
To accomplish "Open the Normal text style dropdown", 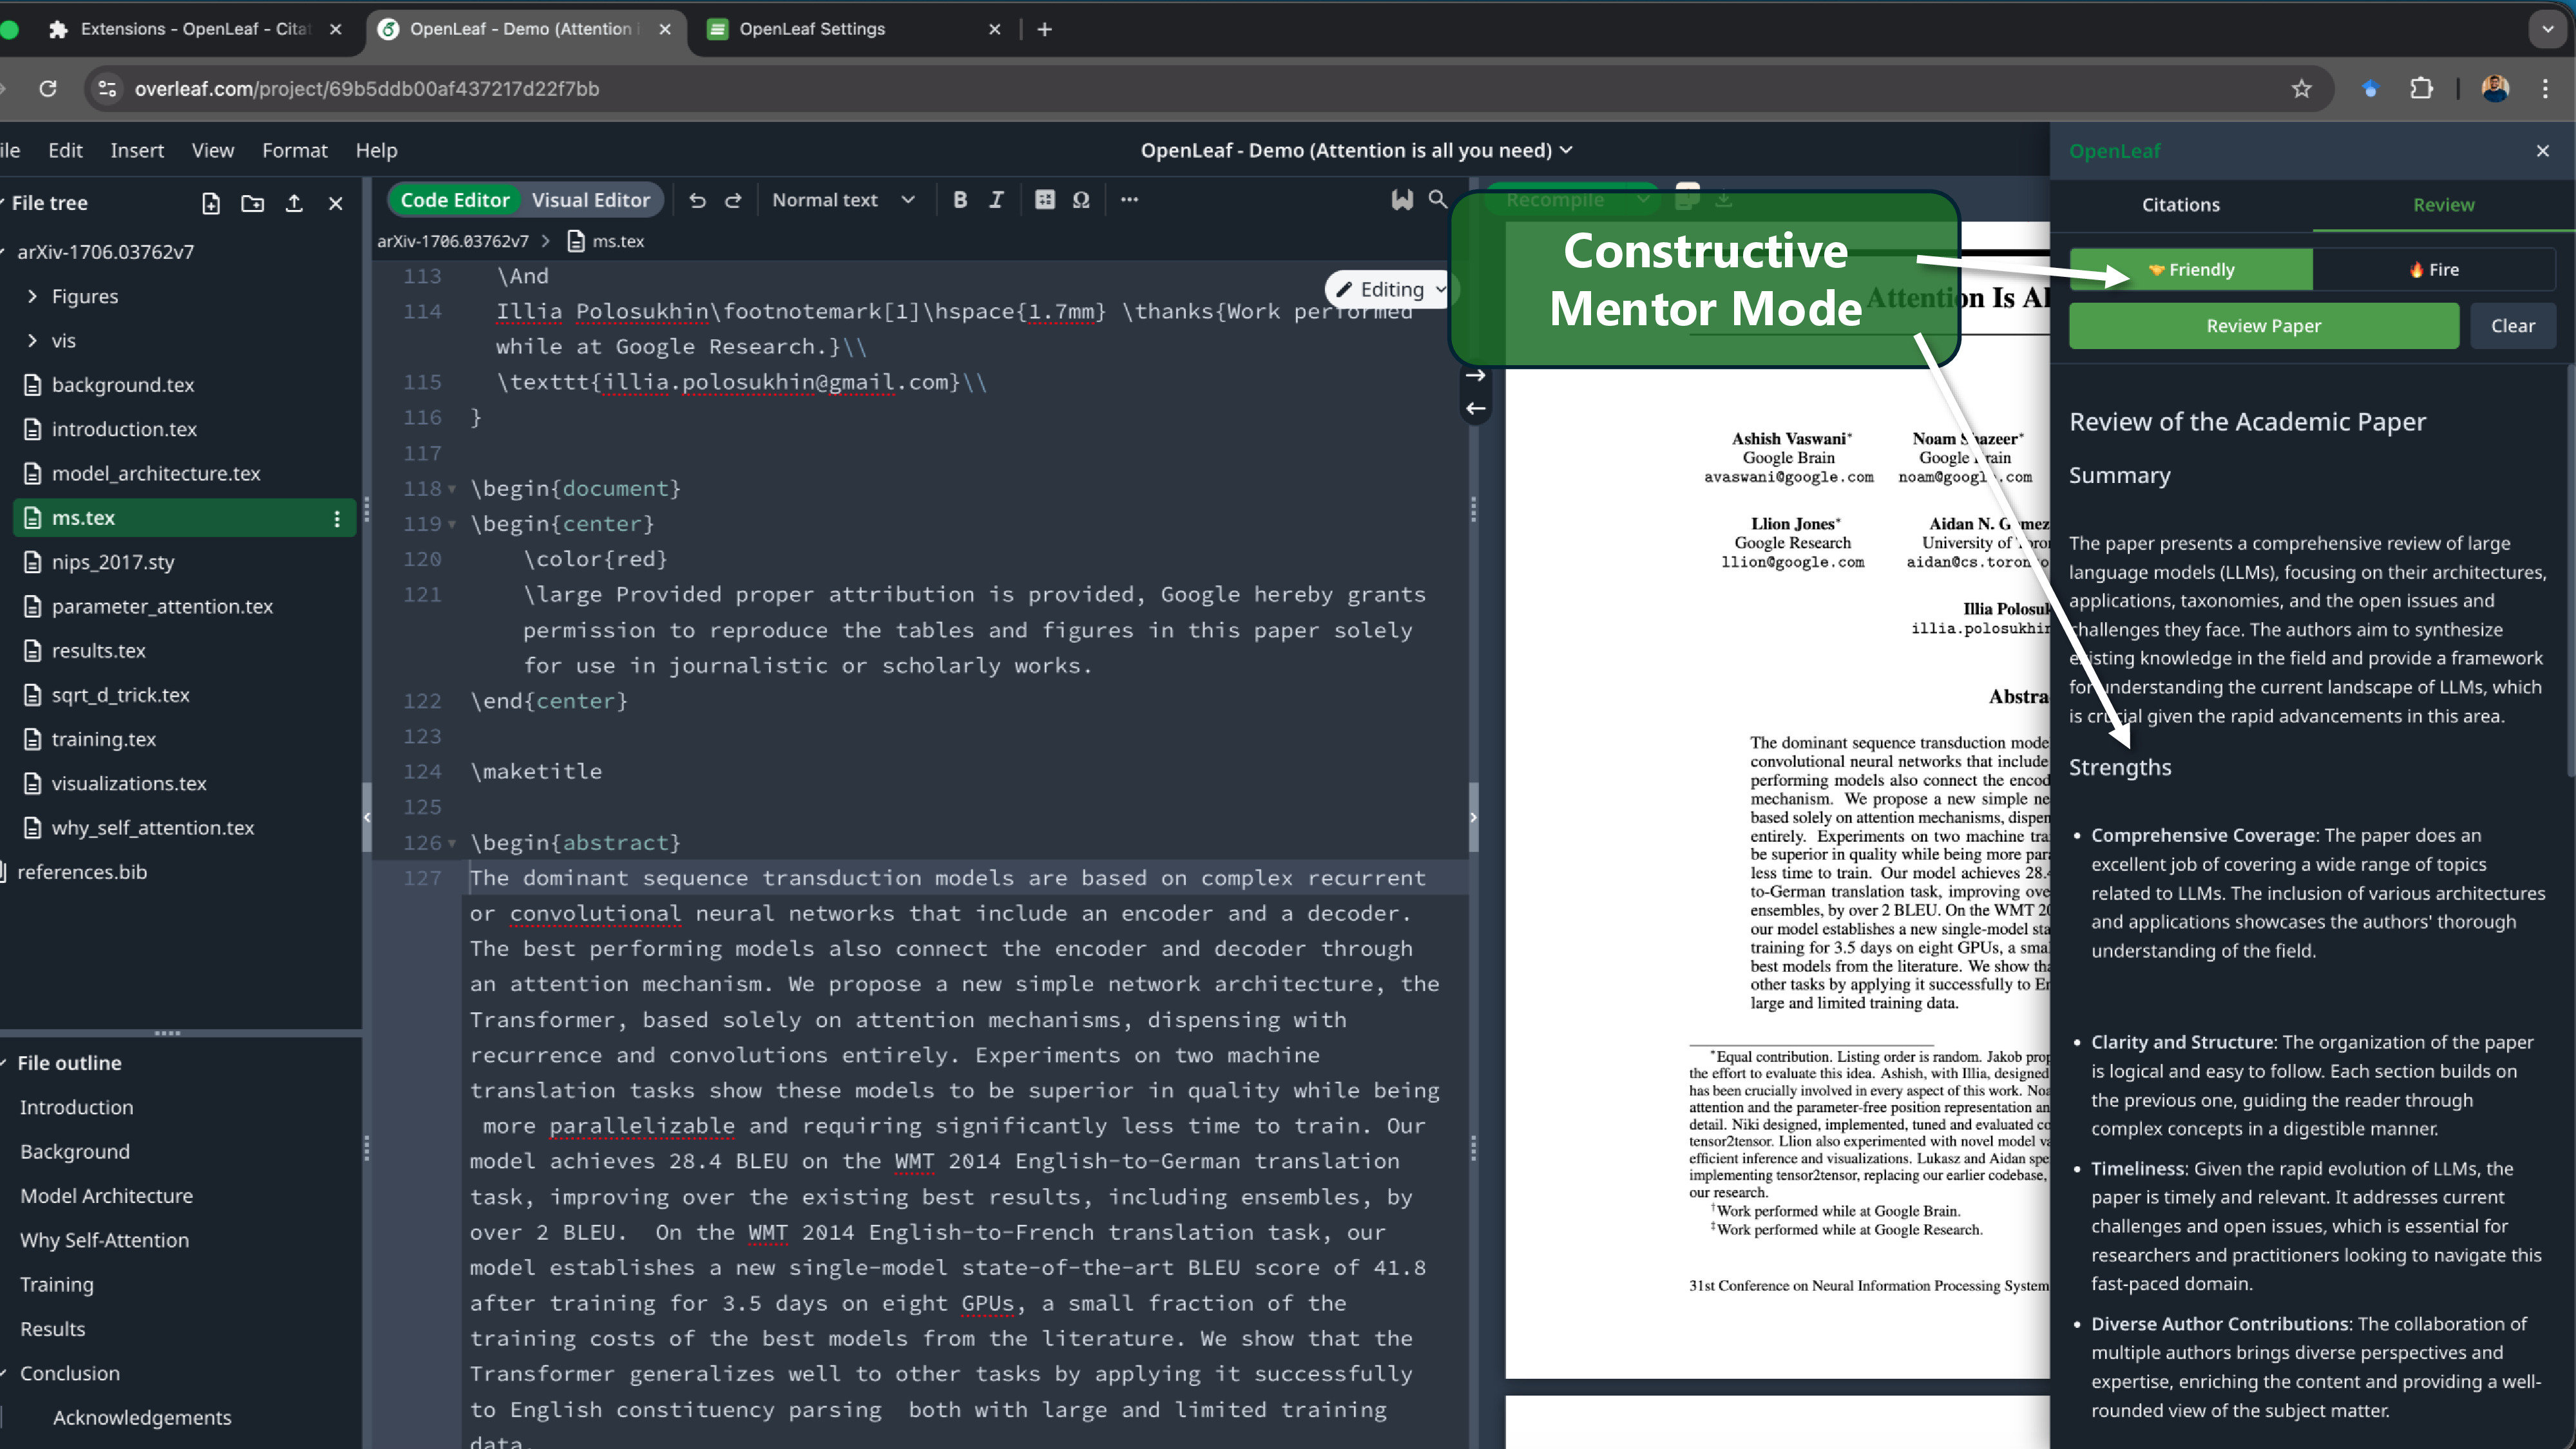I will click(843, 200).
